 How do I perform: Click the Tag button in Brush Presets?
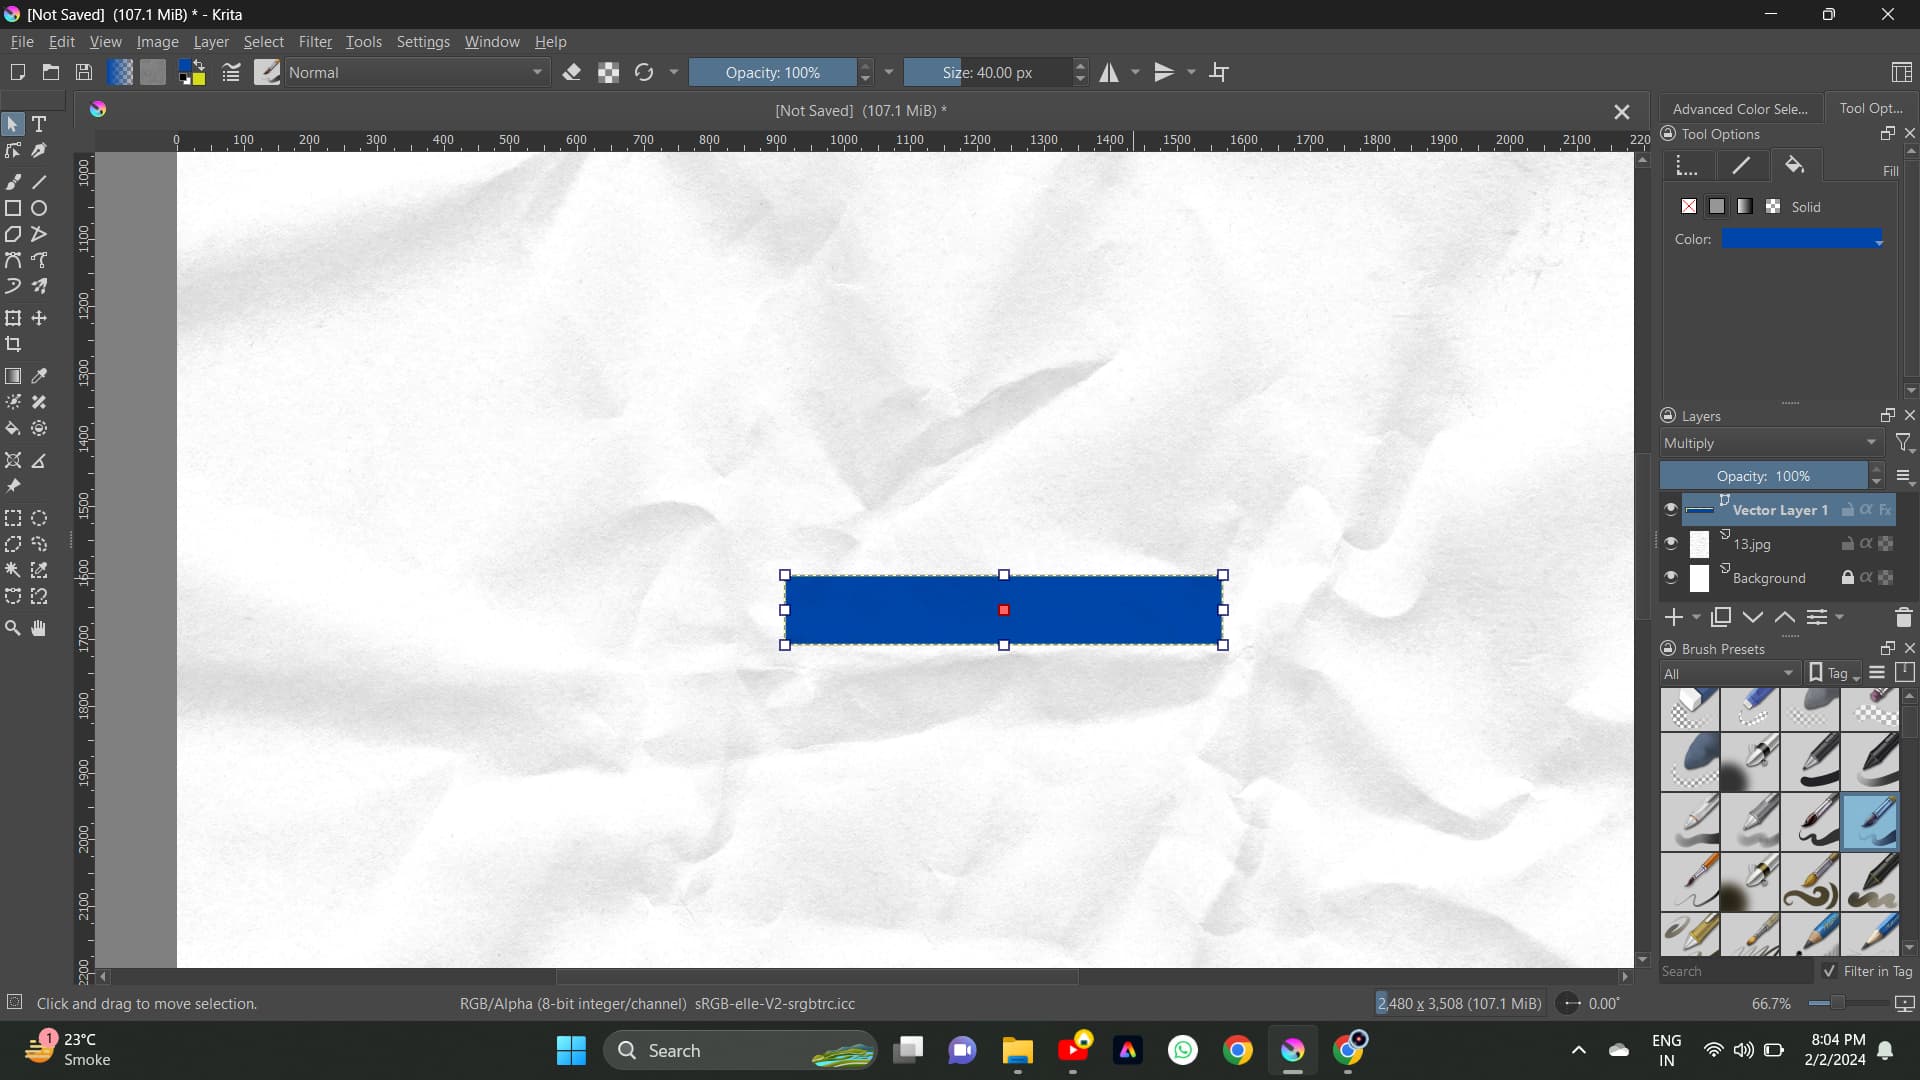click(x=1835, y=673)
